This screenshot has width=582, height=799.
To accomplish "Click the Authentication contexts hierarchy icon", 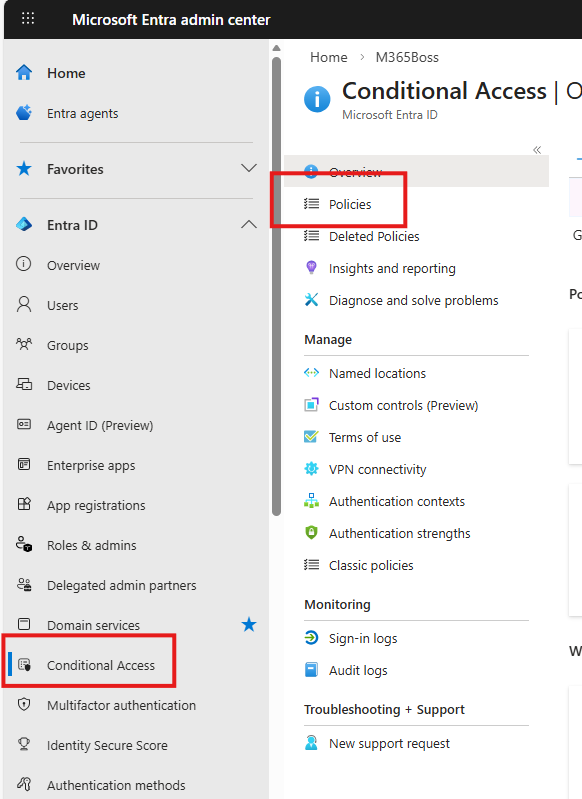I will tap(311, 501).
